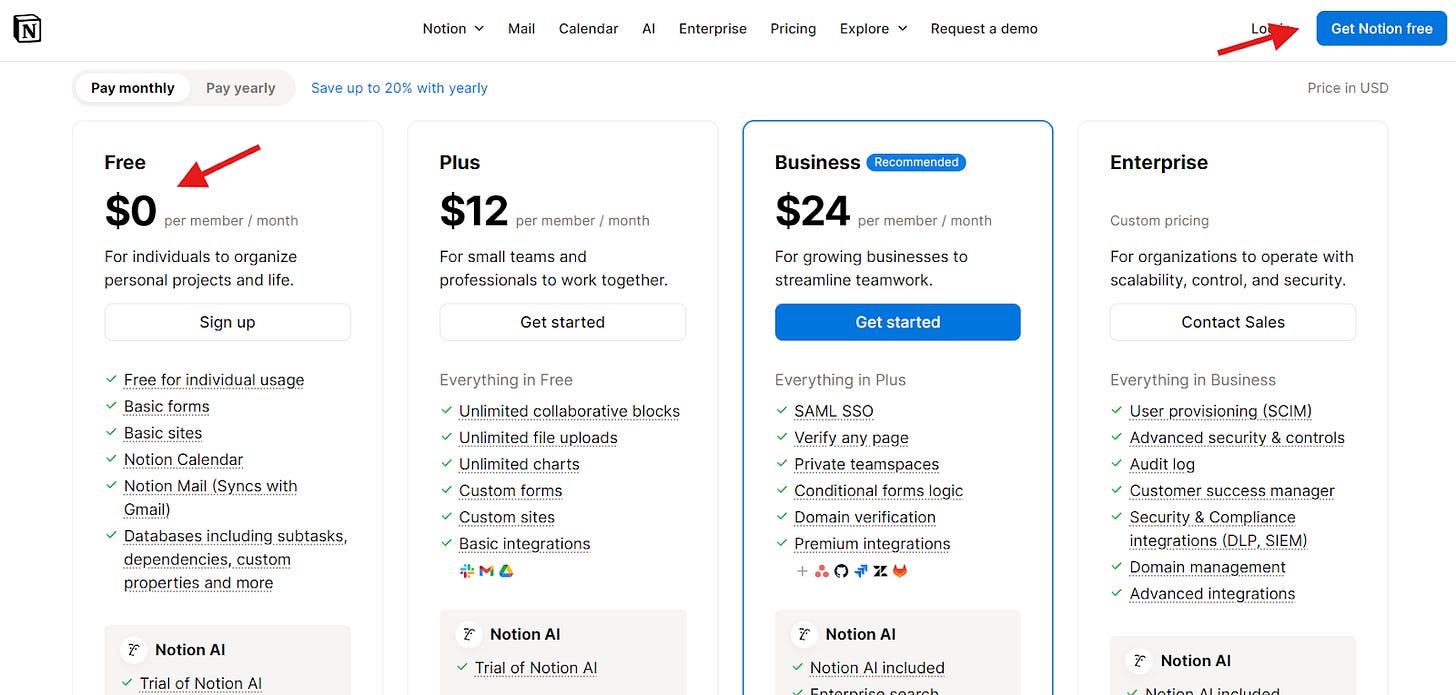Open the Explore dropdown in navigation
The height and width of the screenshot is (695, 1456).
click(873, 29)
